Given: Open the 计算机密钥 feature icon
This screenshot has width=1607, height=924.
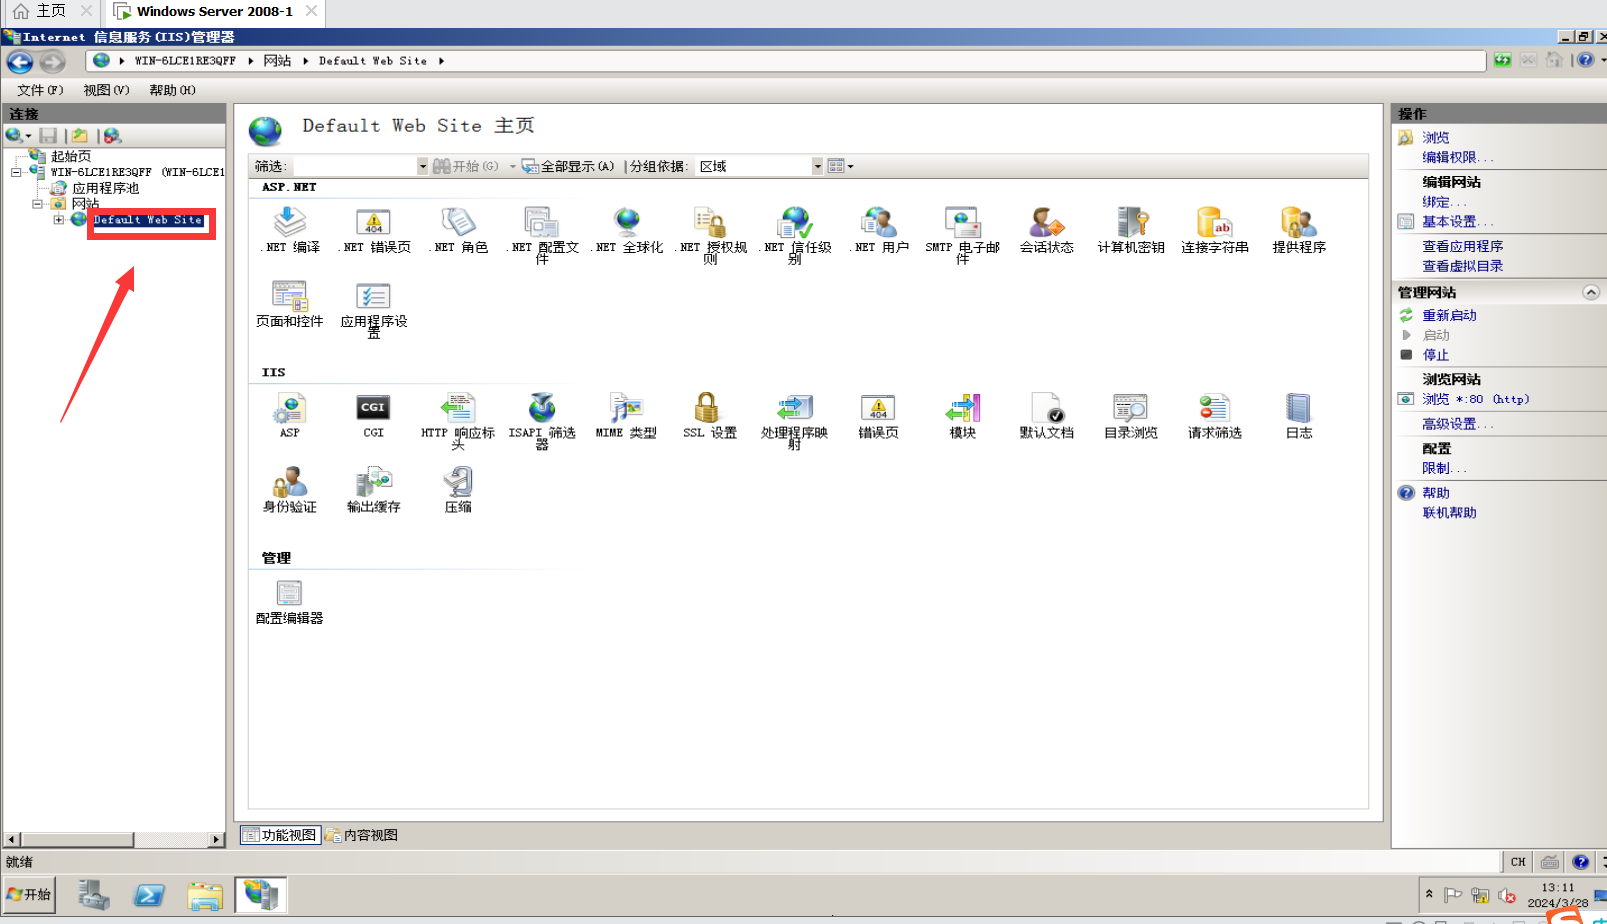Looking at the screenshot, I should [x=1131, y=229].
